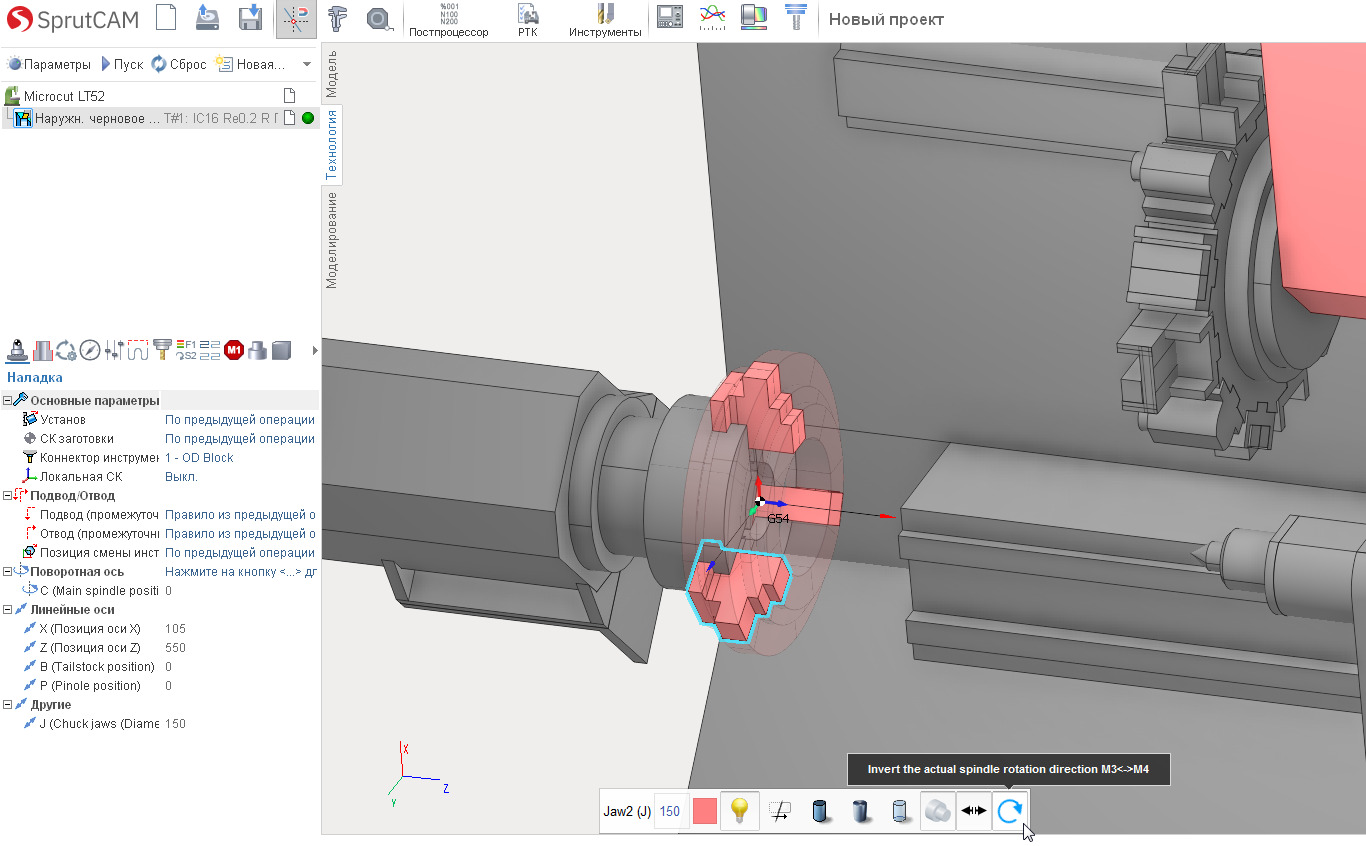The height and width of the screenshot is (846, 1366).
Task: Toggle Локальная СК value Выкл.
Action: tap(240, 476)
